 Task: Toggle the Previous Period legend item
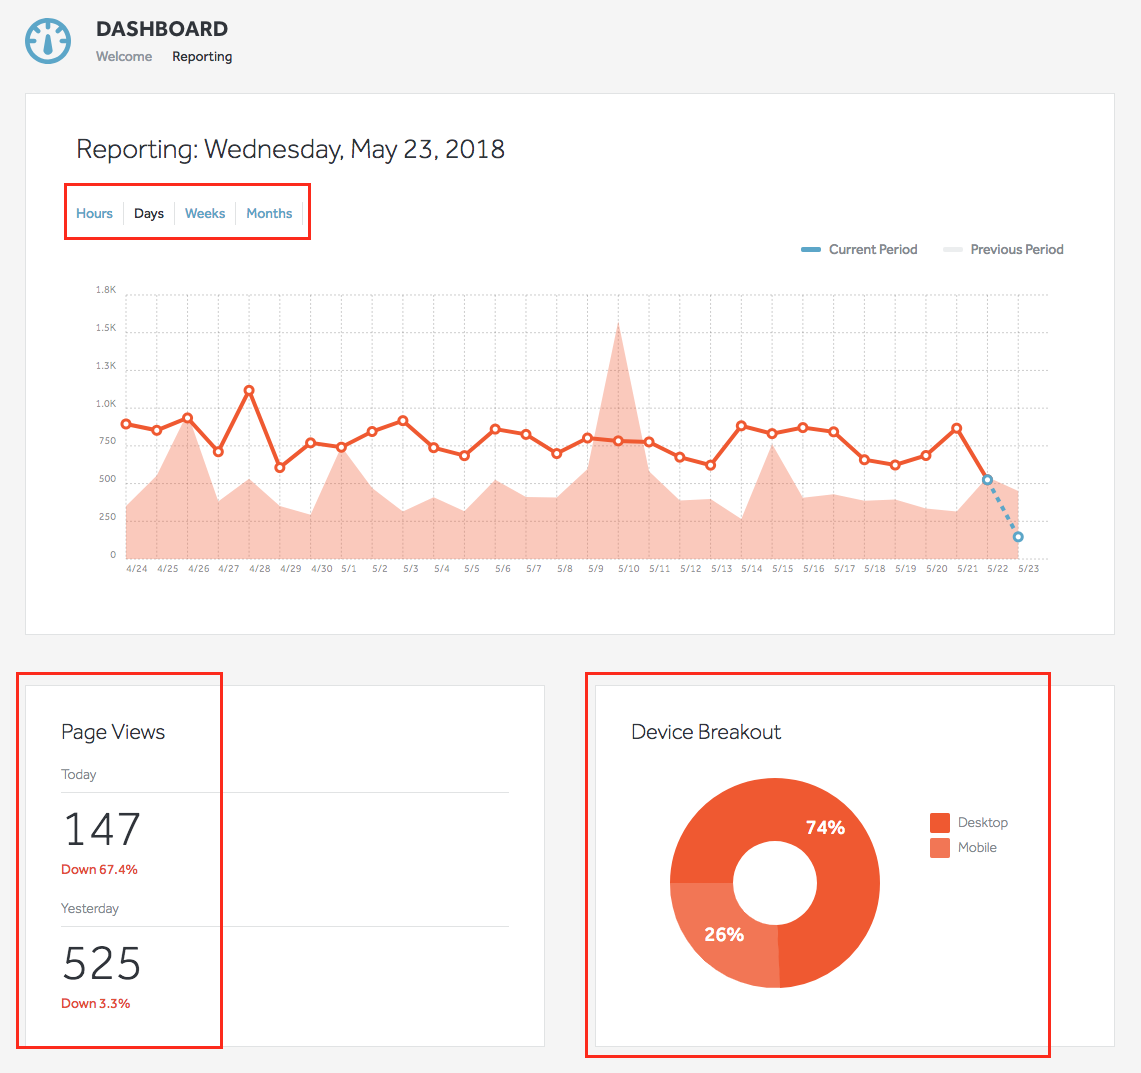(x=1004, y=249)
